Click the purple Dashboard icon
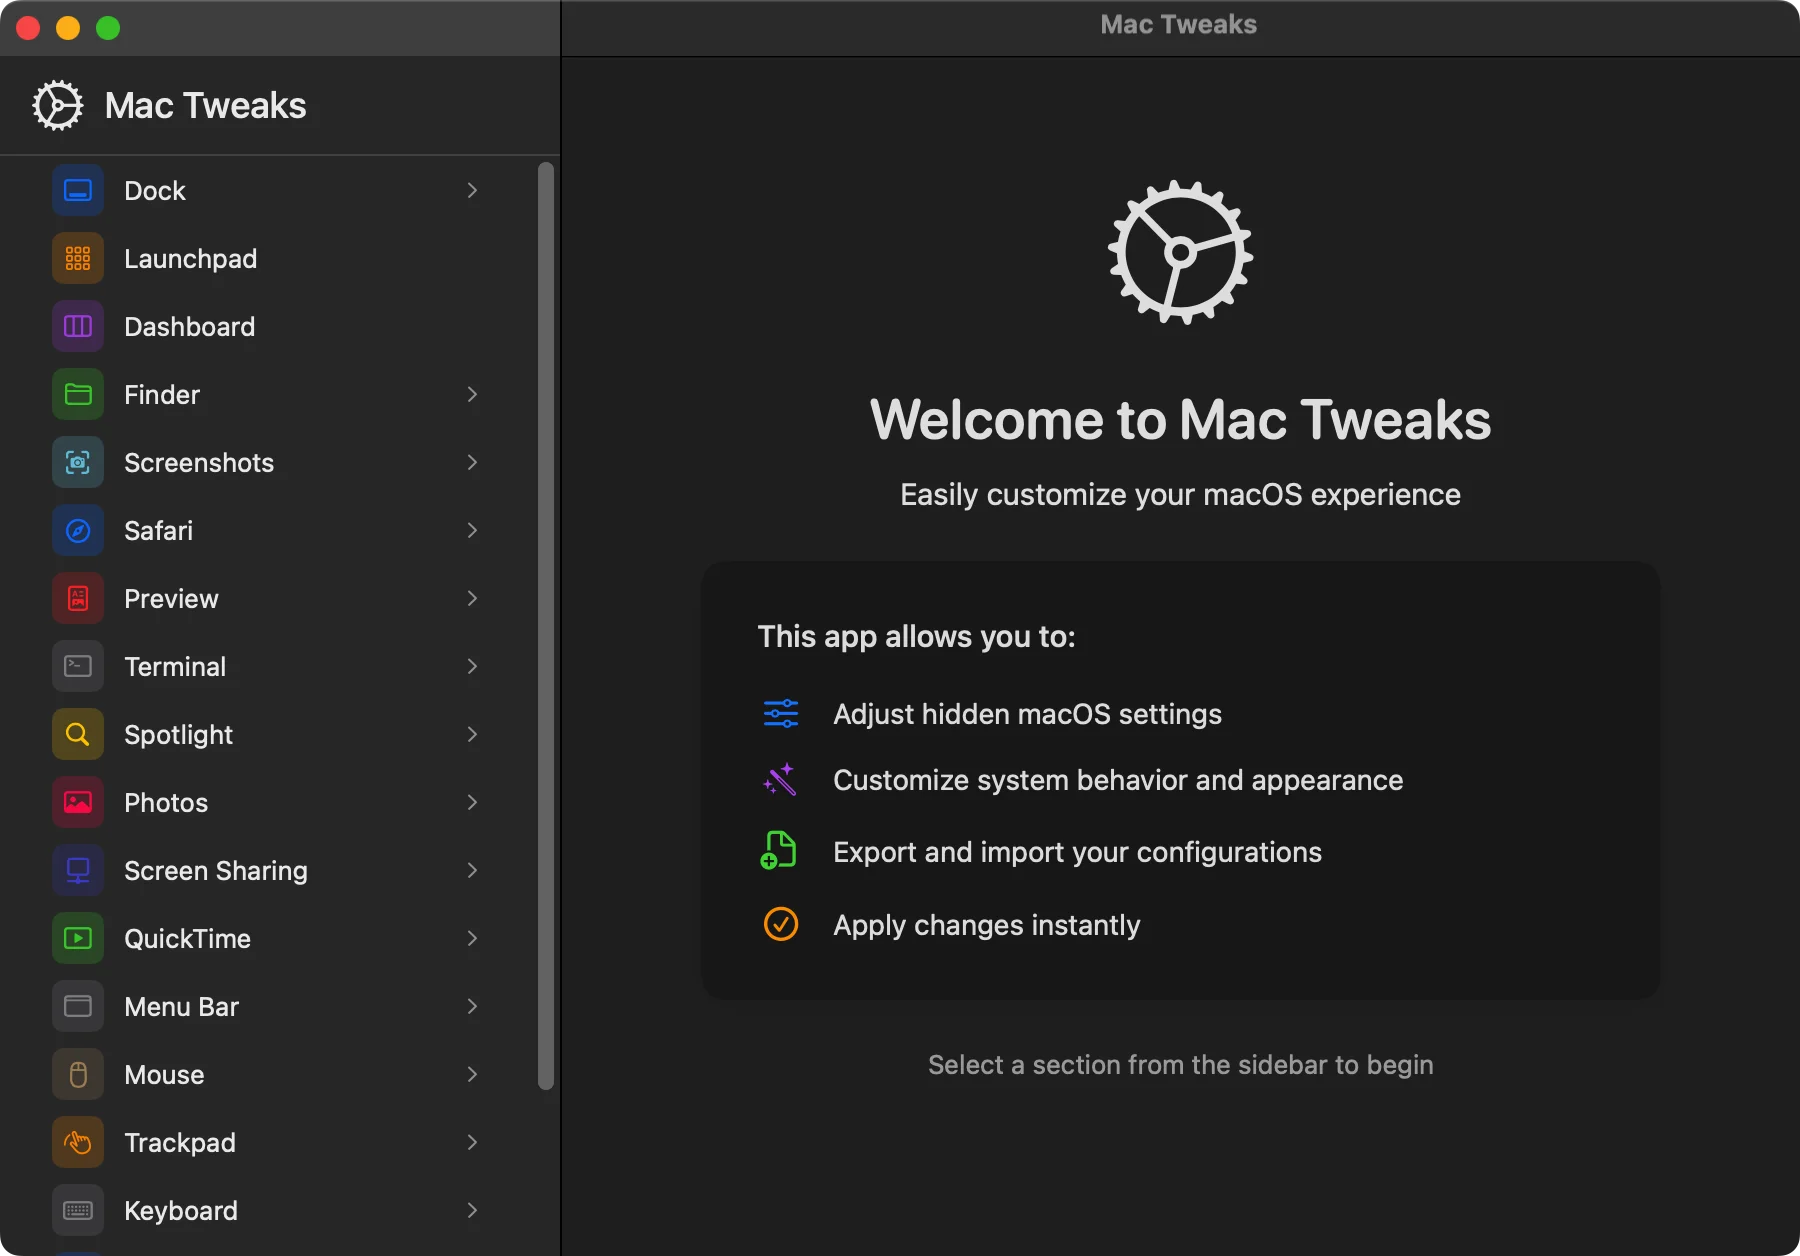 [x=78, y=326]
